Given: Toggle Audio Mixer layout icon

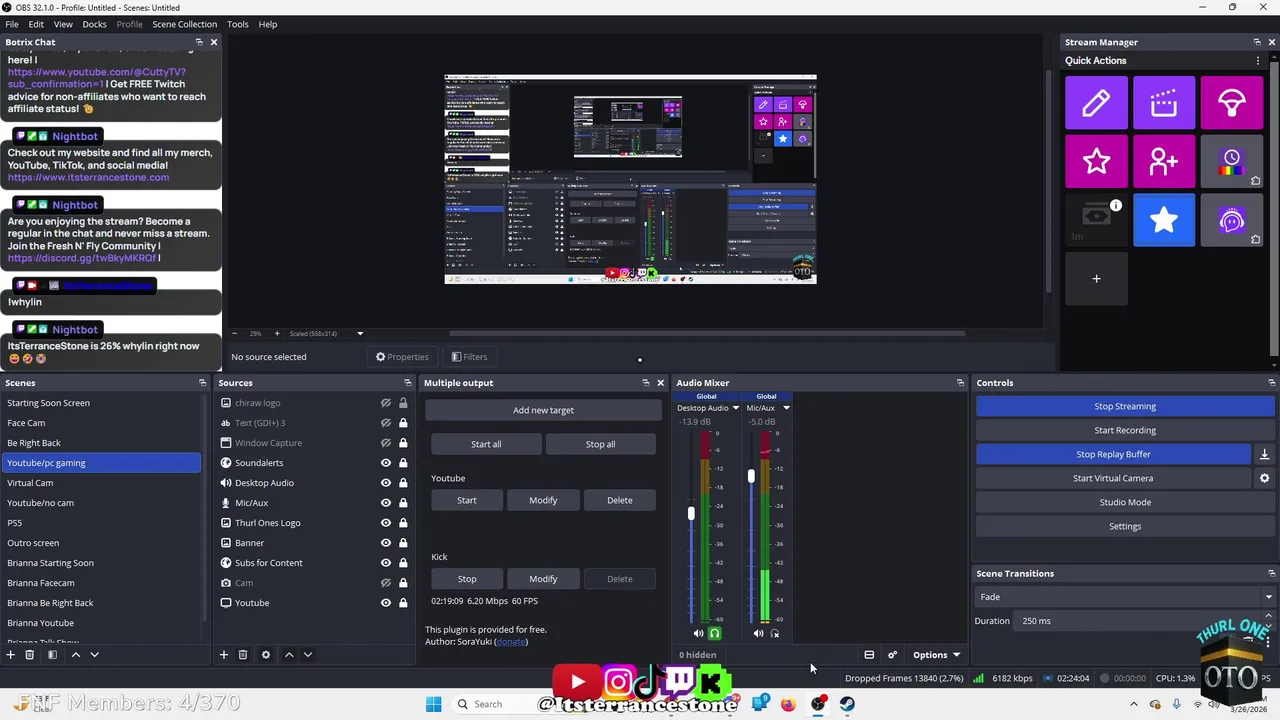Looking at the screenshot, I should tap(869, 655).
